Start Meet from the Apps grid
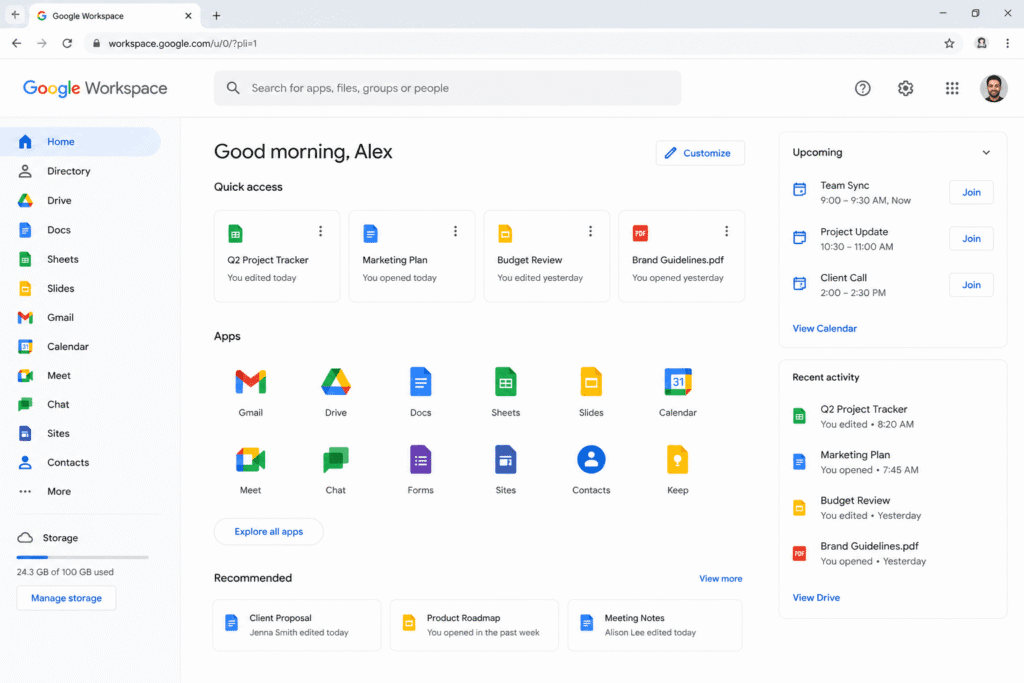Screen dimensions: 1024x683 (251, 460)
